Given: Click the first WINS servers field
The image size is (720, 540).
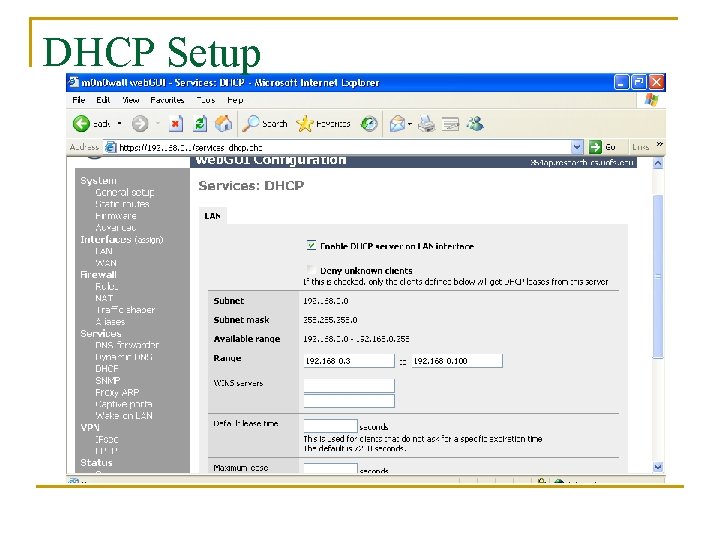Looking at the screenshot, I should click(x=349, y=385).
